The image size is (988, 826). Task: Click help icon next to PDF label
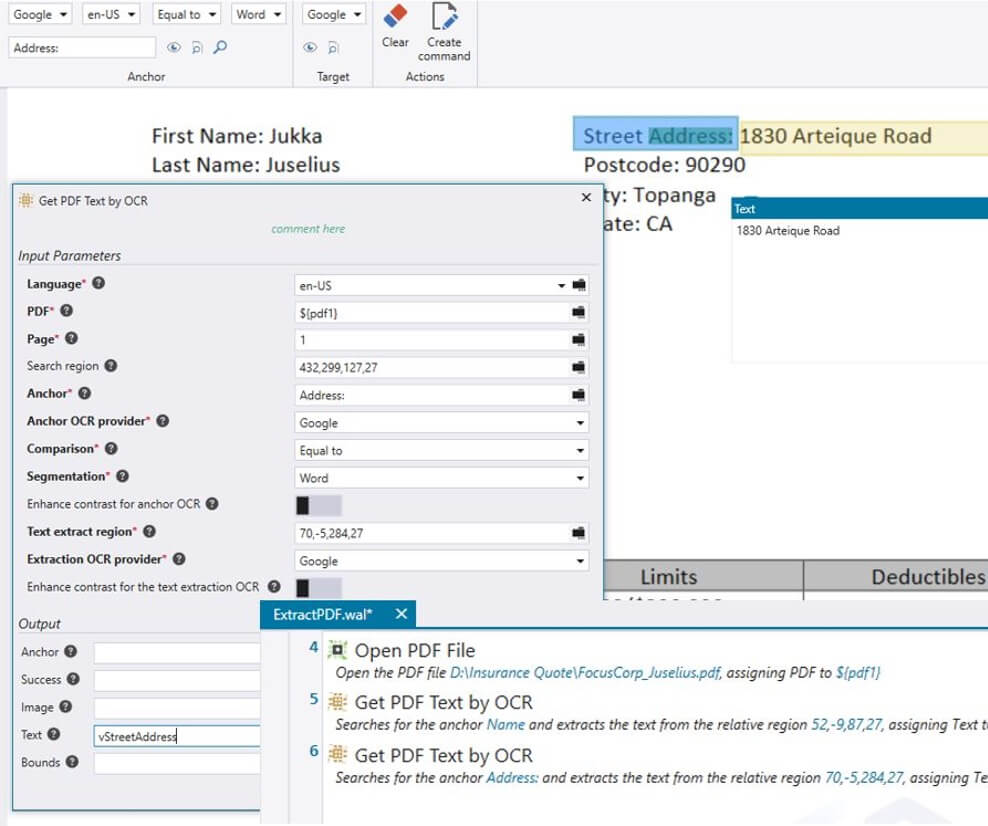pos(66,311)
